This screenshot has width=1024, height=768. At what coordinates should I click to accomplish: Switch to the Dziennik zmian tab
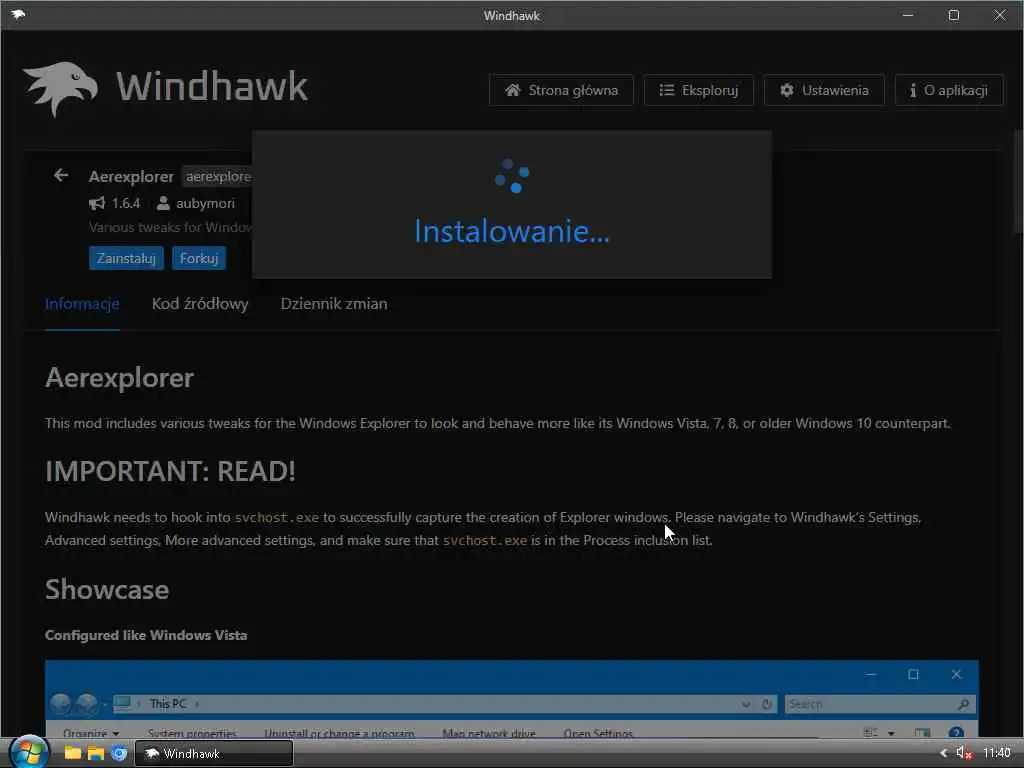[x=334, y=304]
